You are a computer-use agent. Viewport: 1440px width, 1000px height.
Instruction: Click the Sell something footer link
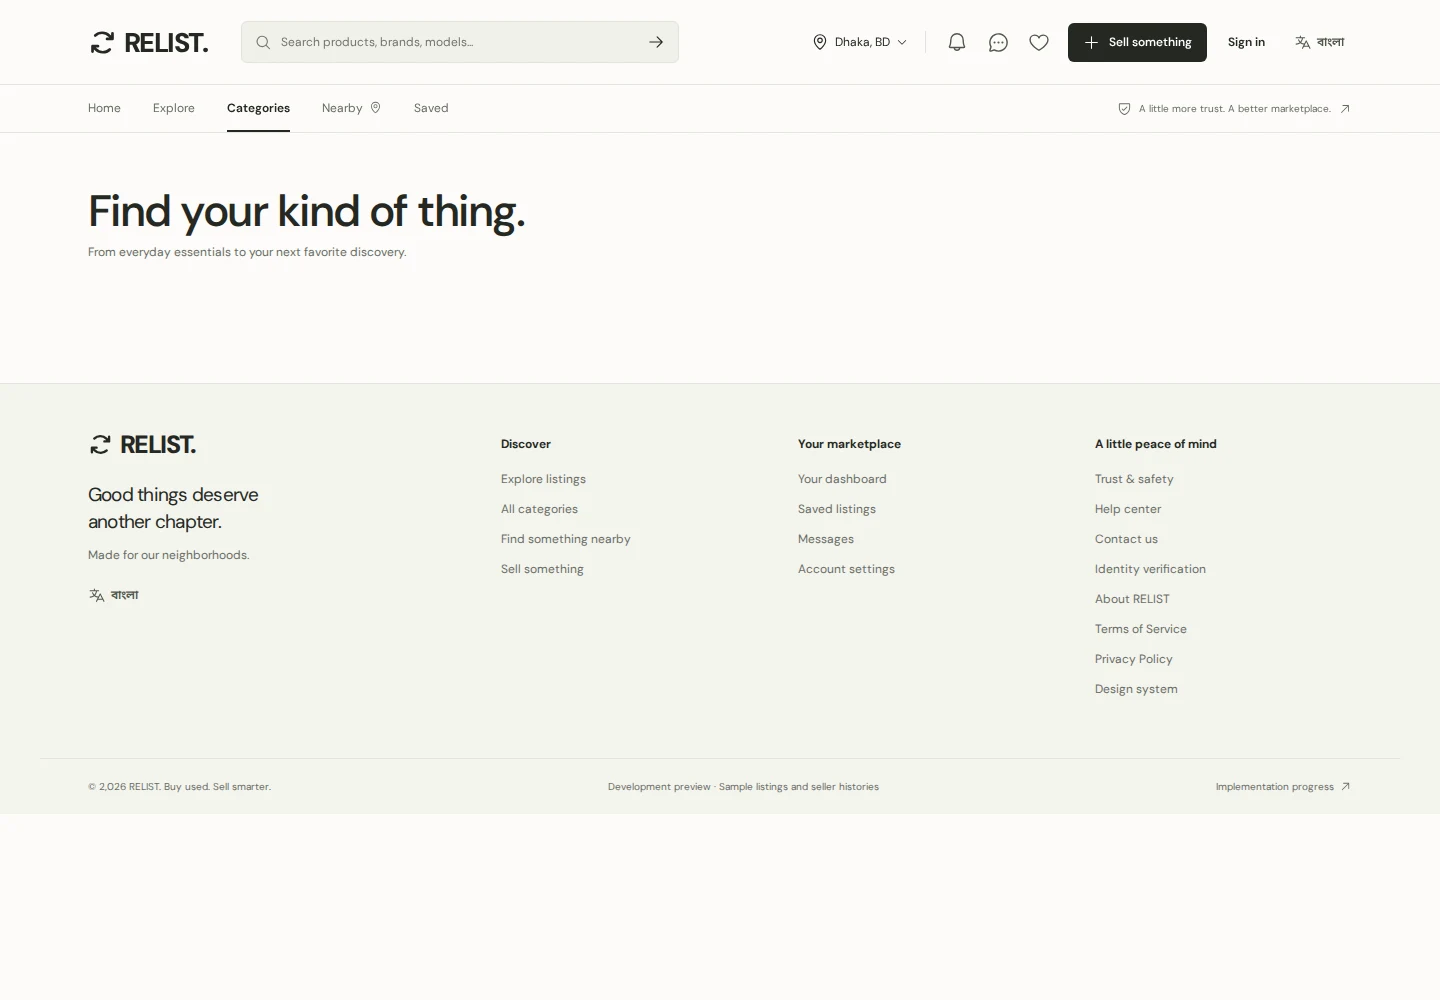pyautogui.click(x=542, y=569)
